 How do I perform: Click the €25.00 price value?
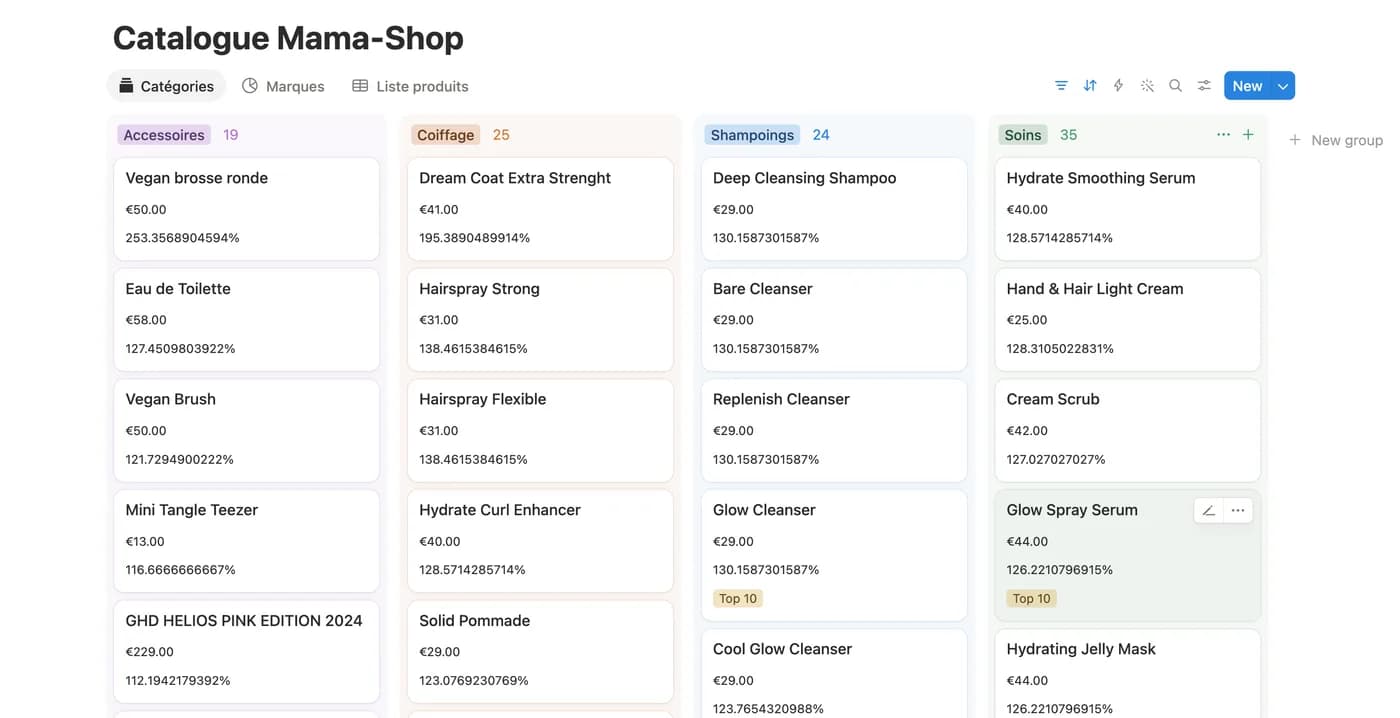(x=1027, y=320)
